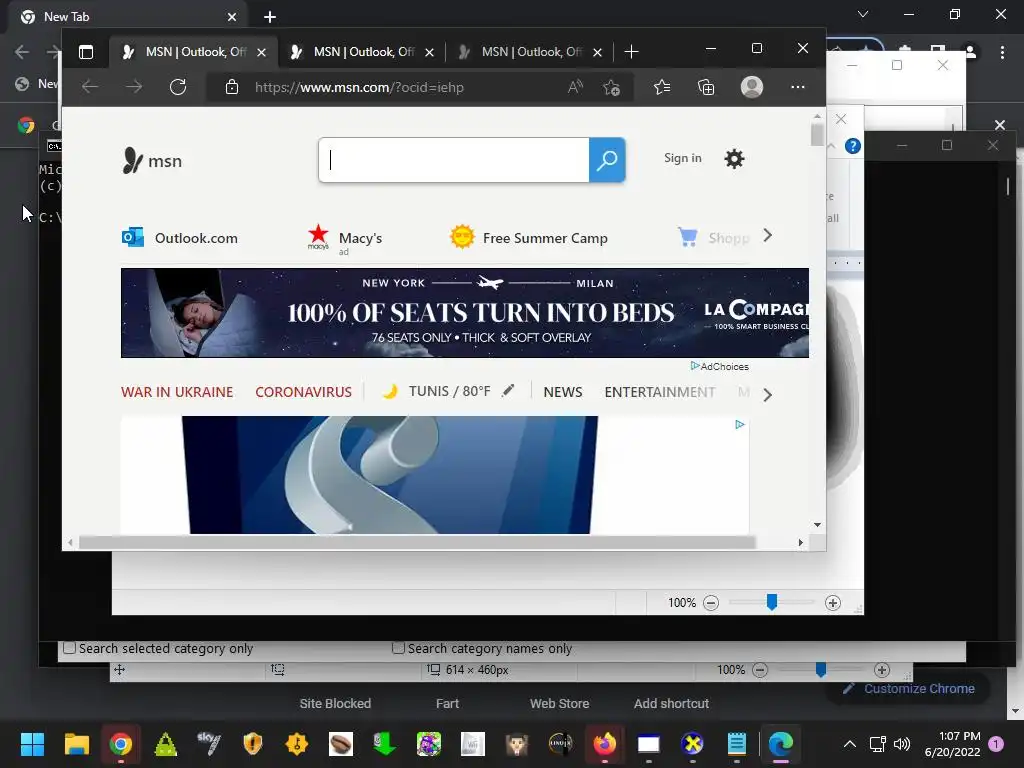1024x768 pixels.
Task: Adjust front window zoom slider handle
Action: (771, 602)
